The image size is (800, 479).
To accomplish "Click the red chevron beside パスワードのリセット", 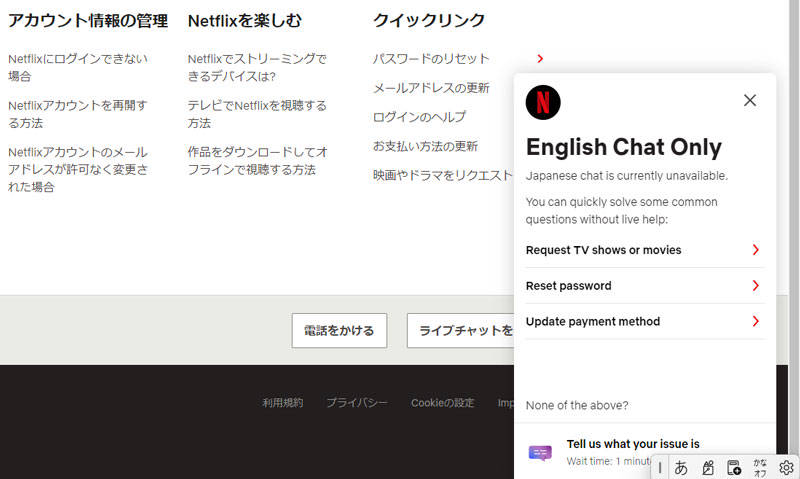I will tap(540, 59).
